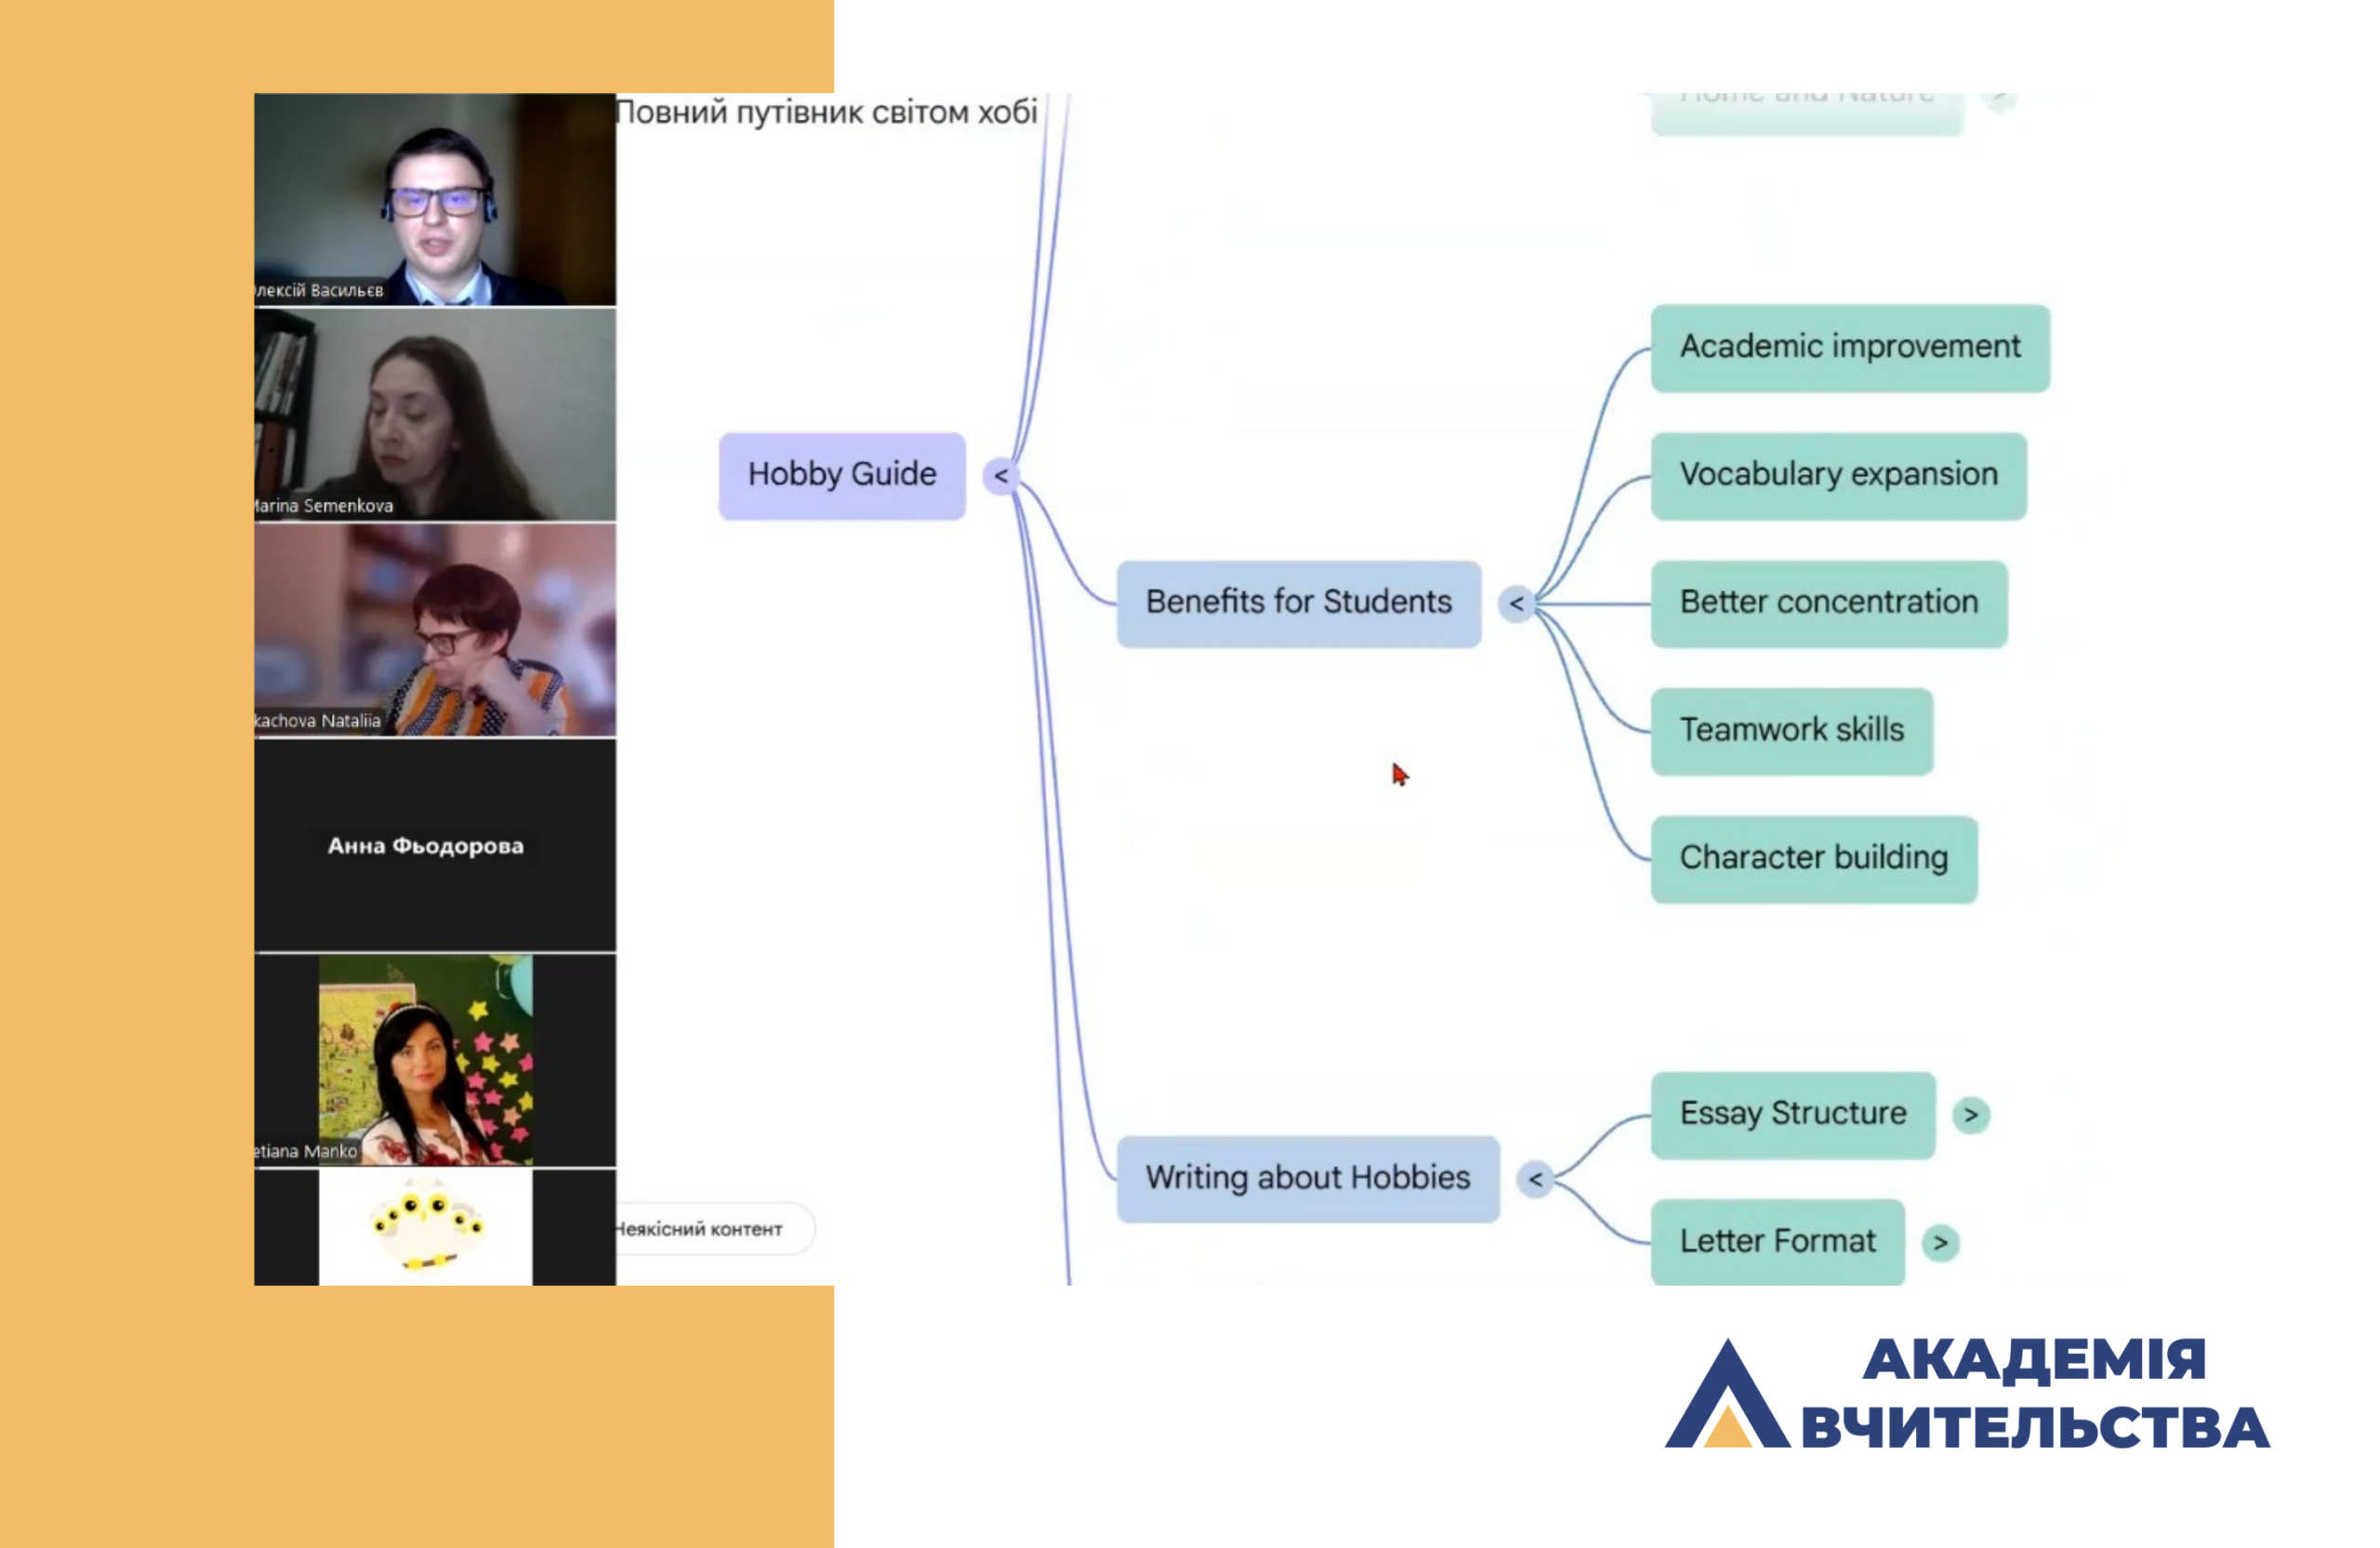The width and height of the screenshot is (2380, 1548).
Task: Select the Writing about Hobbies node
Action: click(x=1307, y=1179)
